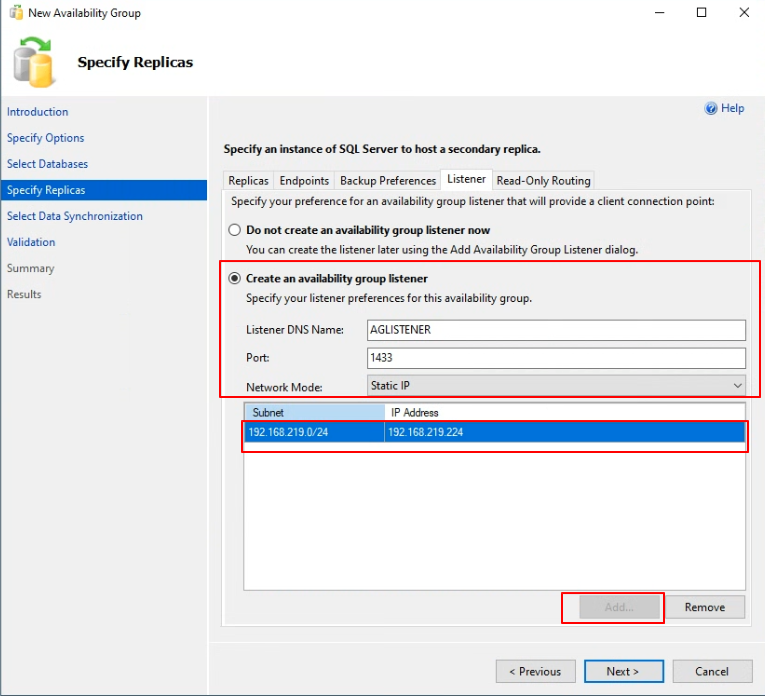Image resolution: width=765 pixels, height=696 pixels.
Task: Switch to the Endpoints tab
Action: pyautogui.click(x=304, y=180)
